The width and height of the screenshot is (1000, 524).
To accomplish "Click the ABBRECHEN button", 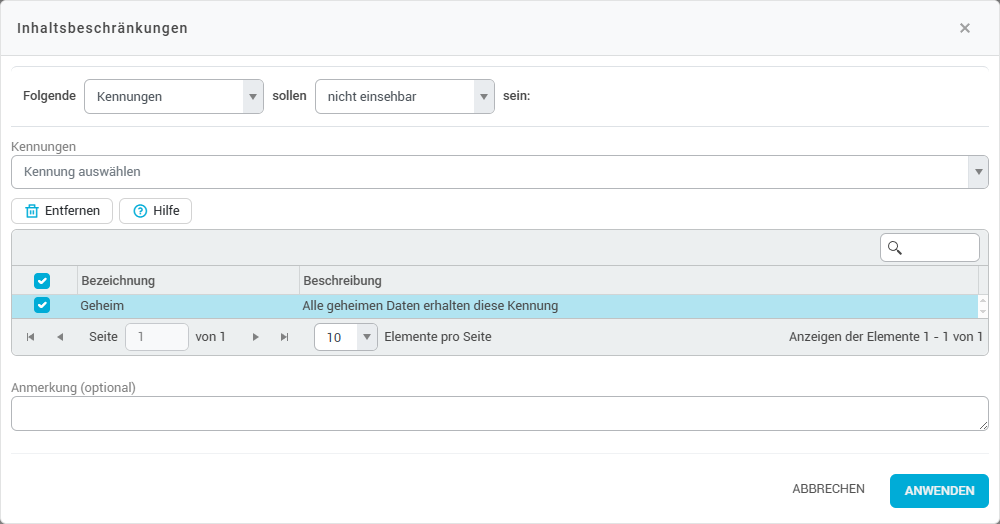I will tap(828, 490).
